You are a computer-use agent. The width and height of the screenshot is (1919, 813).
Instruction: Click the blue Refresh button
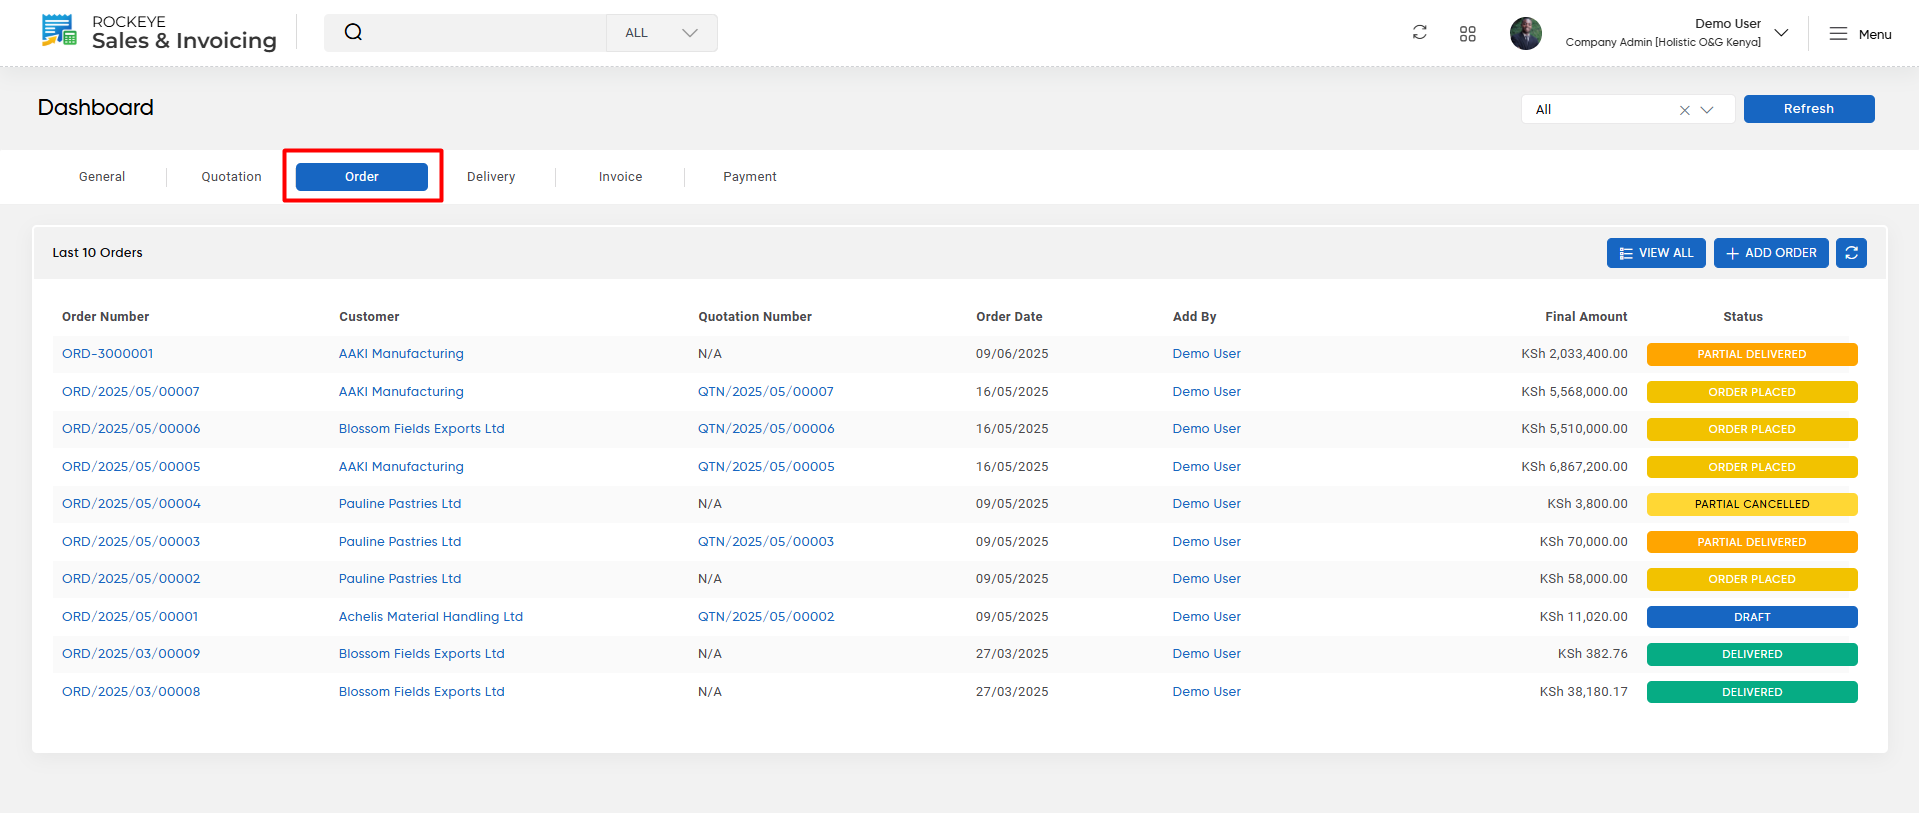(1809, 109)
